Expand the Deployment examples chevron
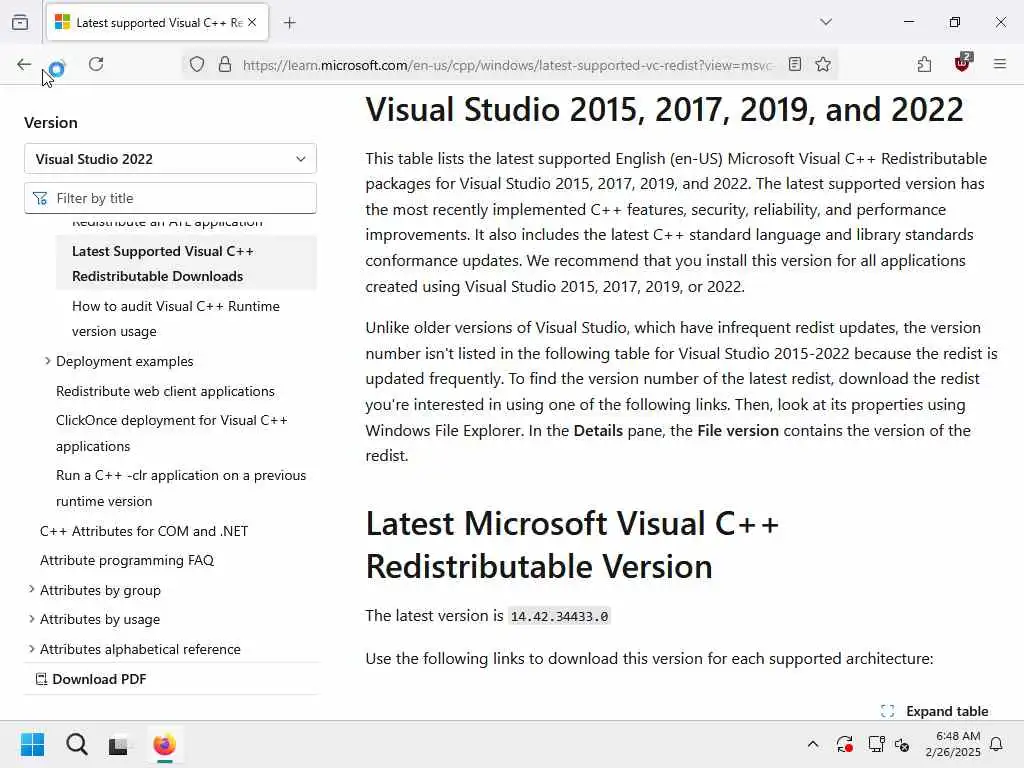1024x768 pixels. click(47, 360)
